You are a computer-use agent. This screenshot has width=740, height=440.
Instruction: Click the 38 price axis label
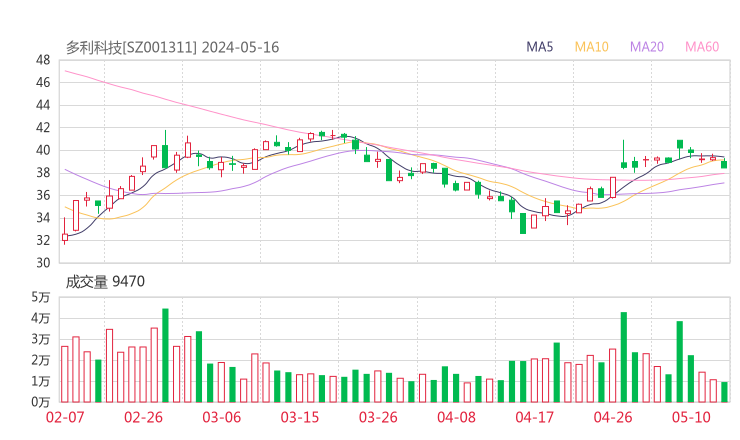coord(43,173)
